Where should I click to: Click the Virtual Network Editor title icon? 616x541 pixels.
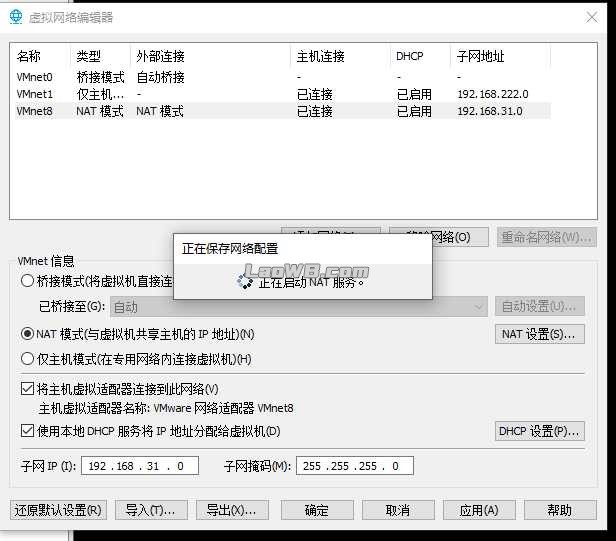15,17
